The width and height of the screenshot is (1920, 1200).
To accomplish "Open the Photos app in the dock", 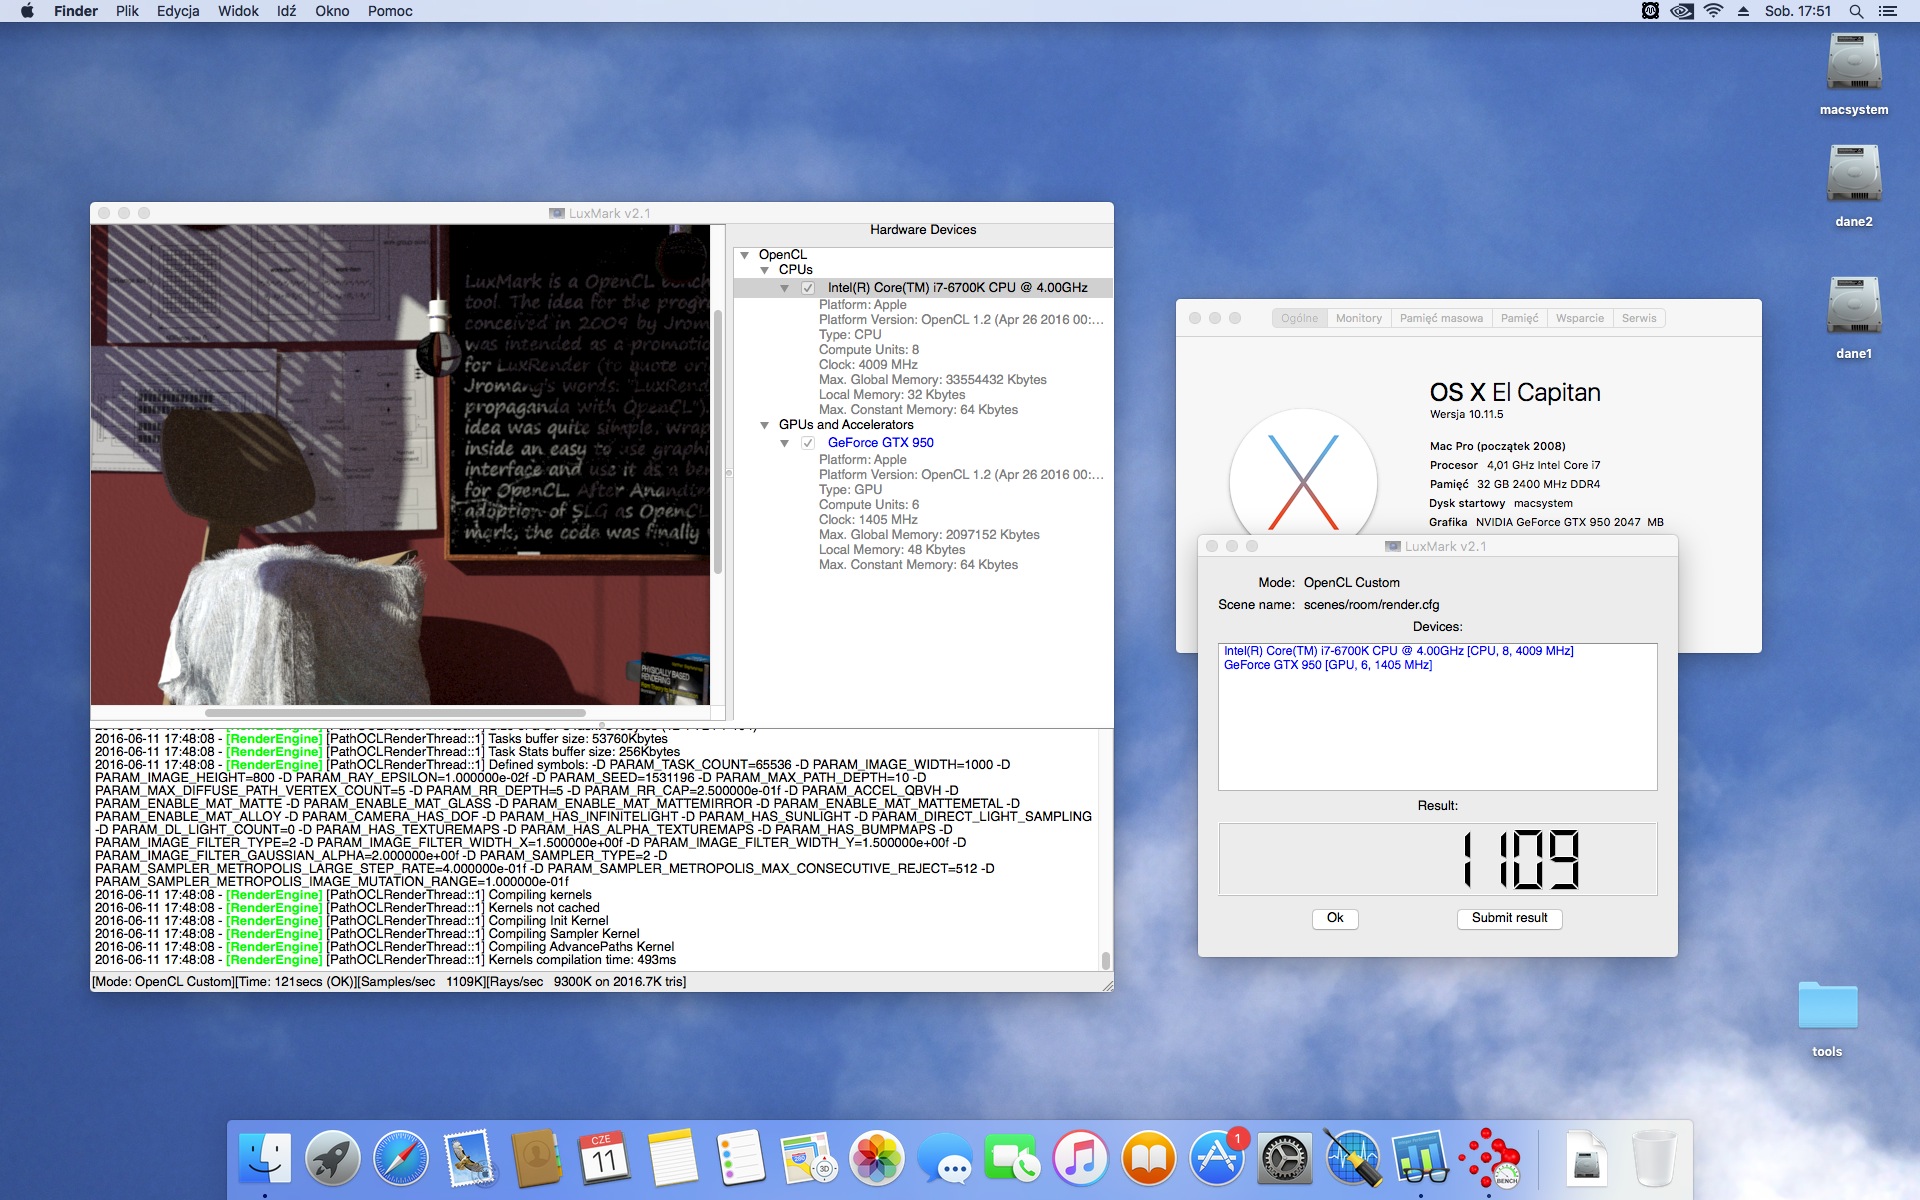I will 877,1158.
